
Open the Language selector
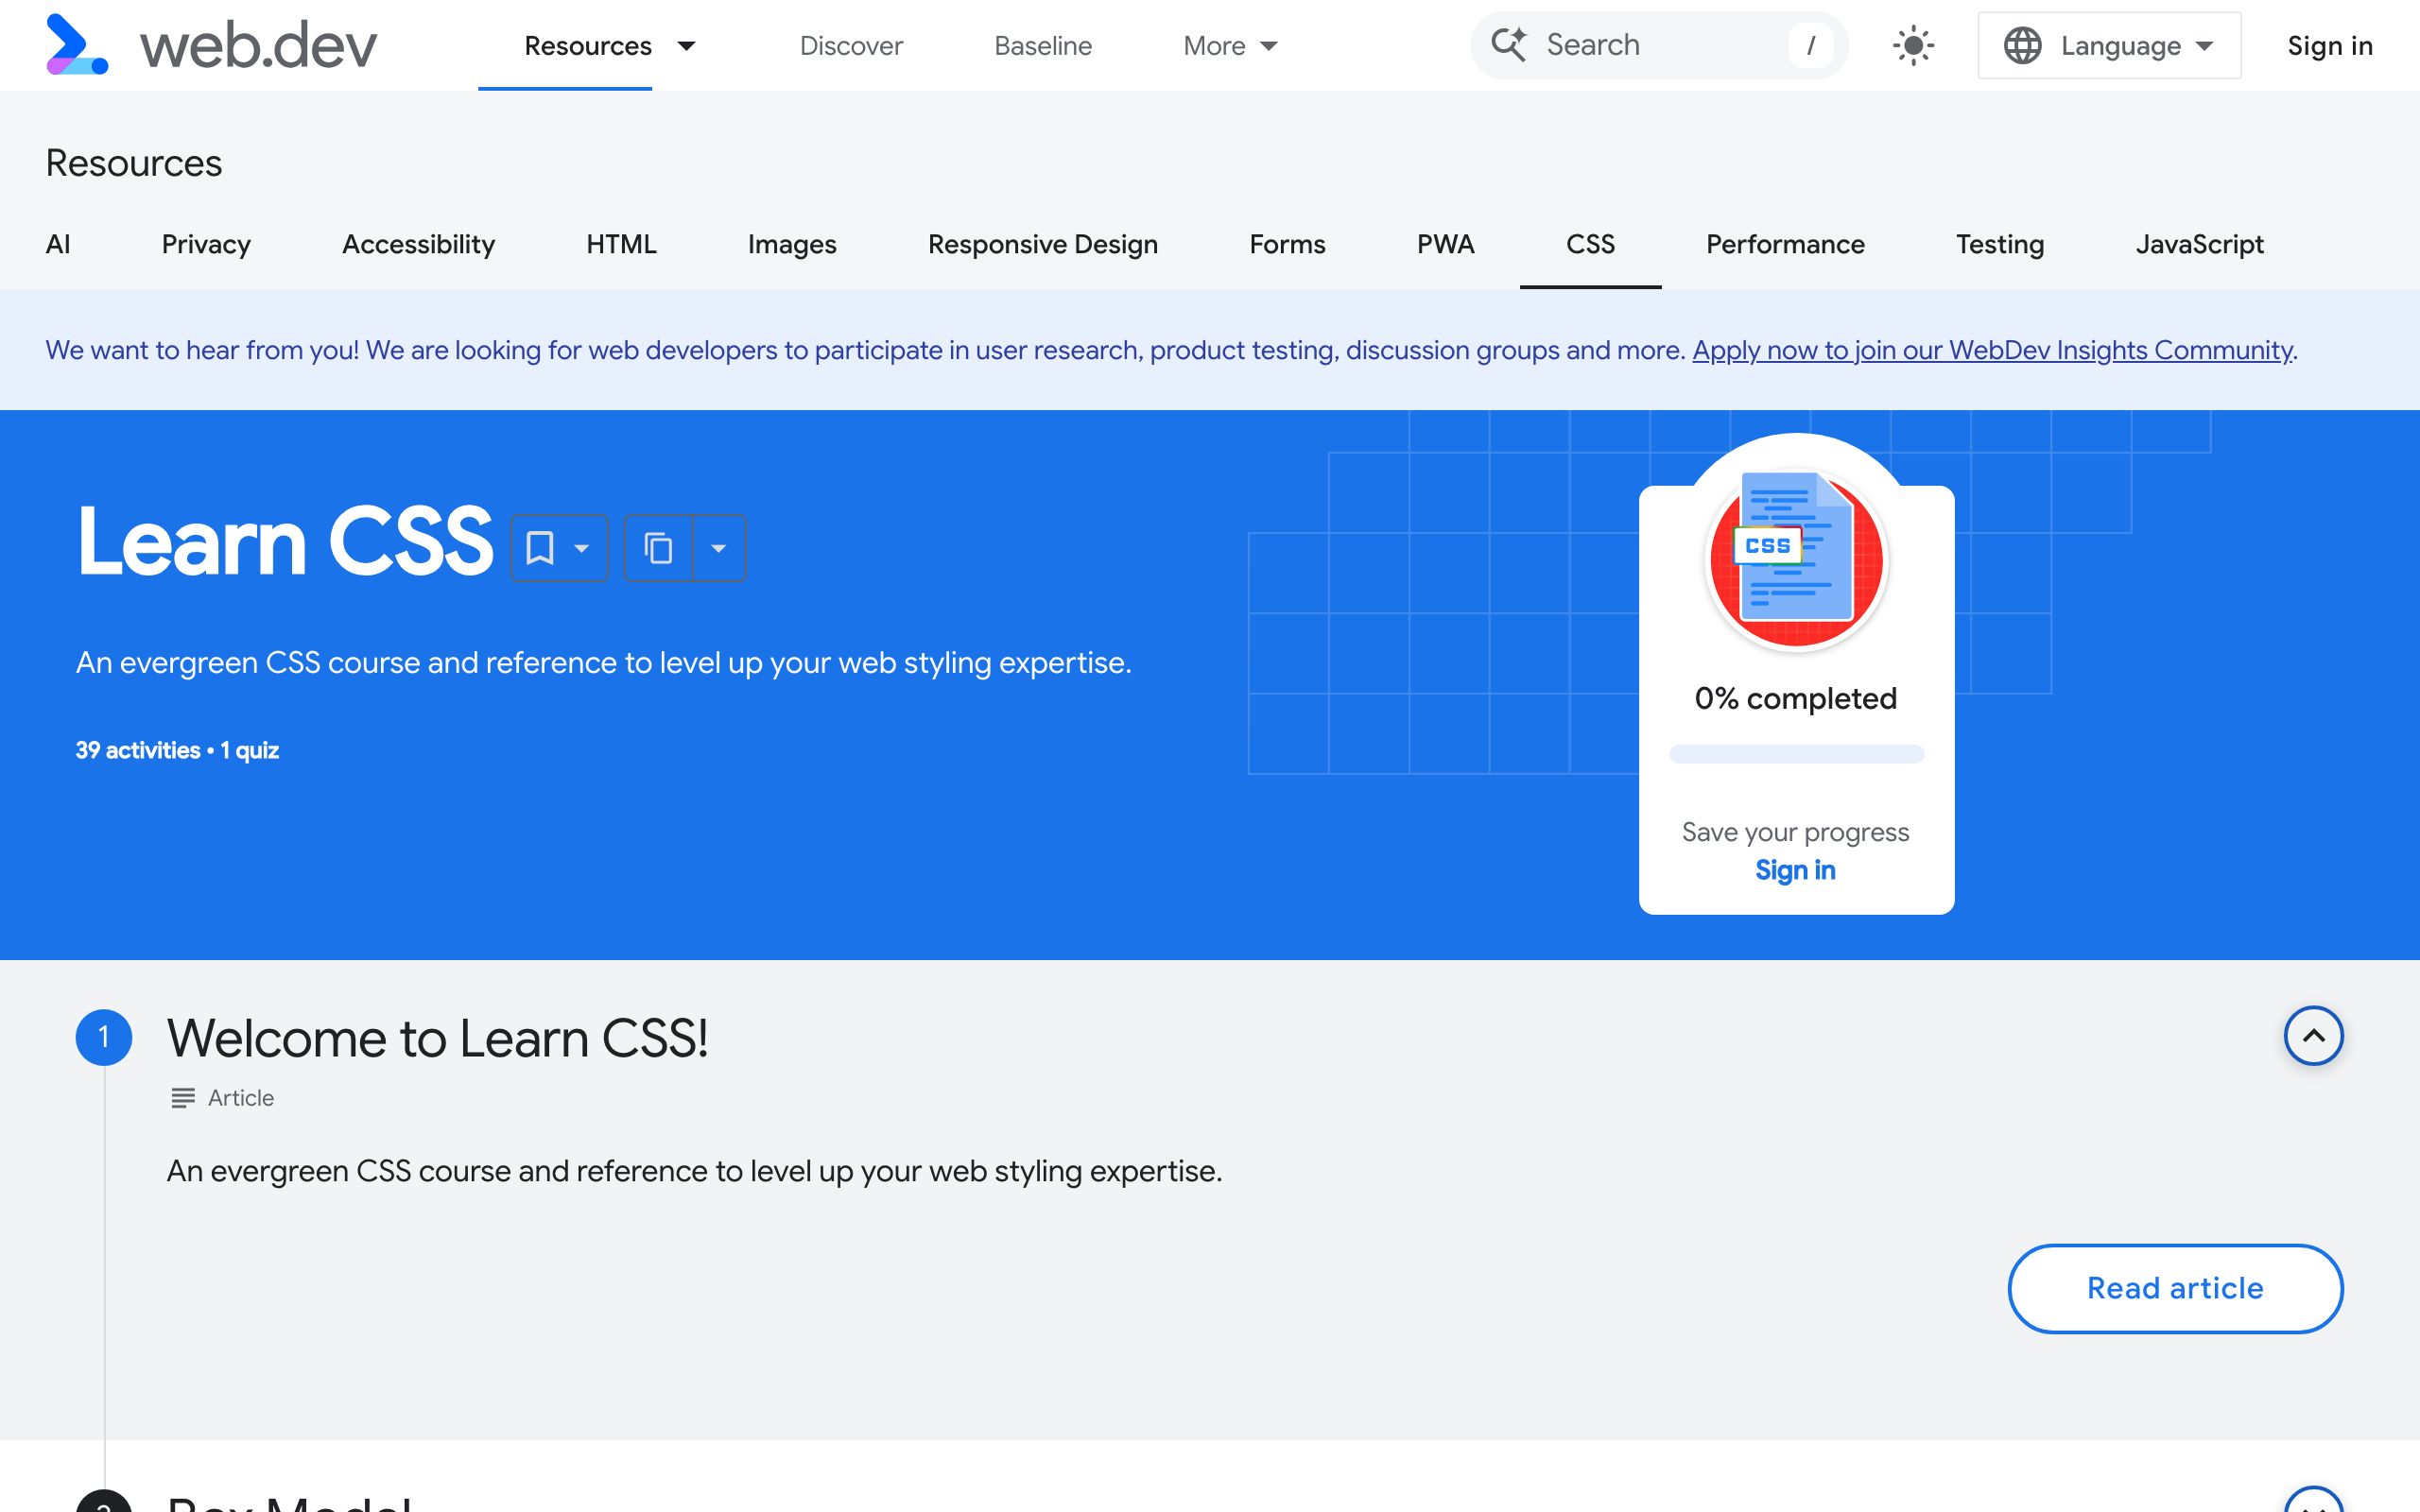pyautogui.click(x=2108, y=46)
